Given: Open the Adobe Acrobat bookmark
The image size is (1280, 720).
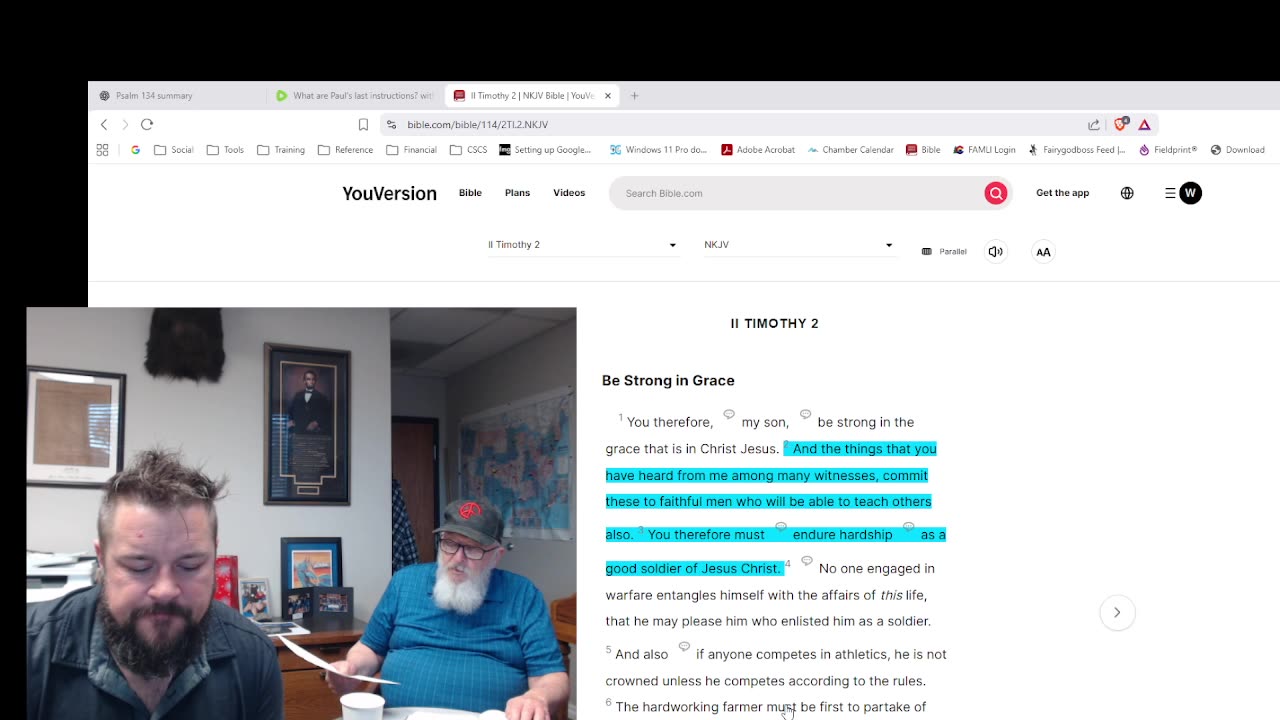Looking at the screenshot, I should click(x=758, y=150).
